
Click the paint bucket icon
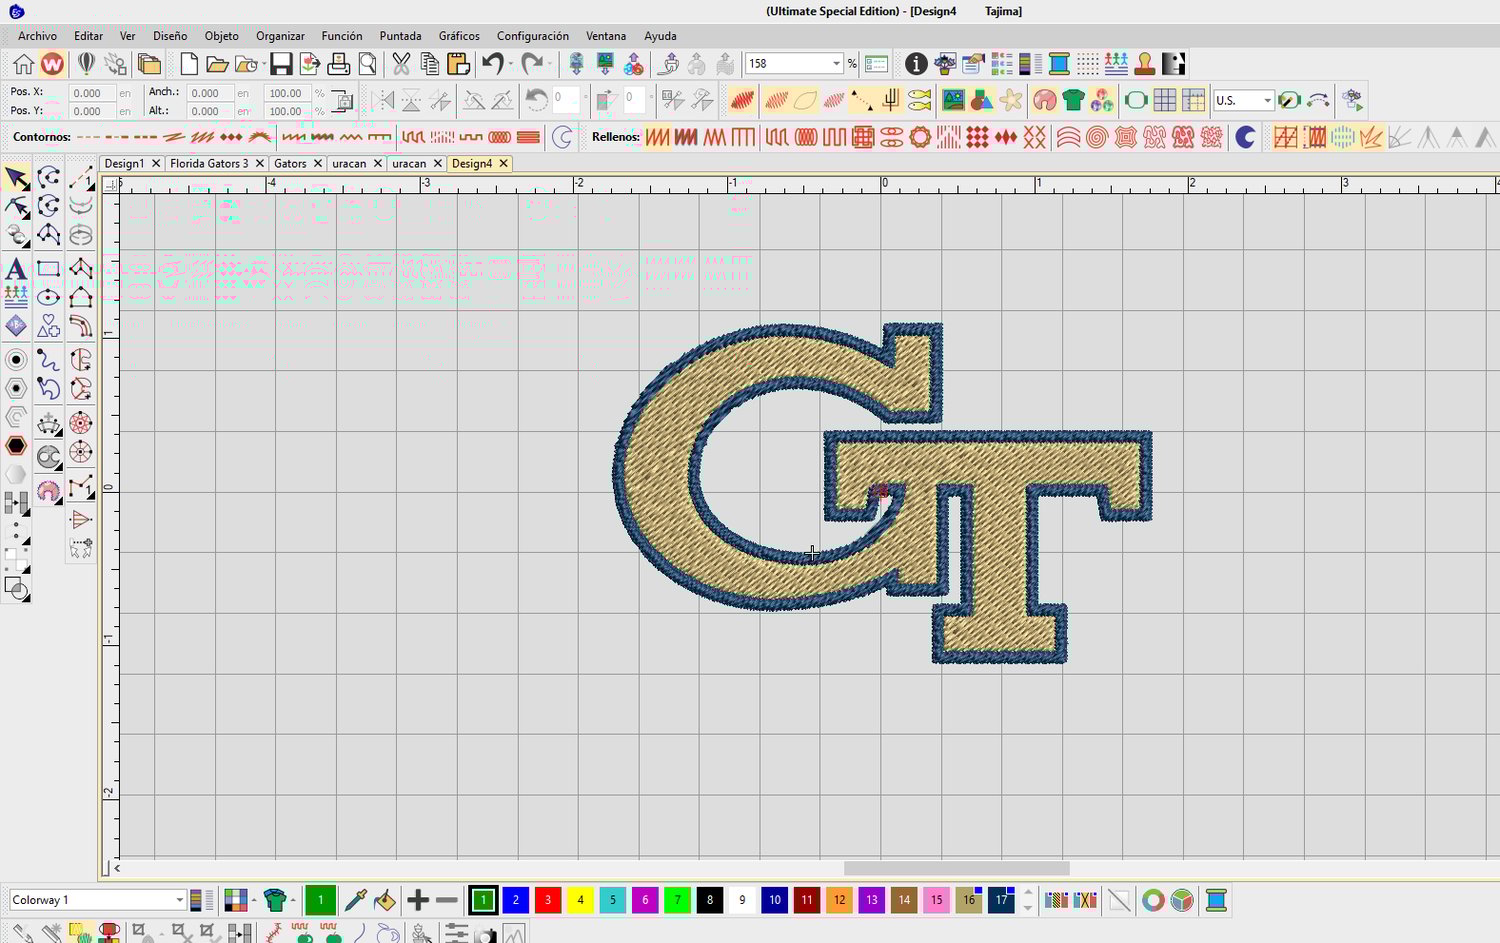385,900
